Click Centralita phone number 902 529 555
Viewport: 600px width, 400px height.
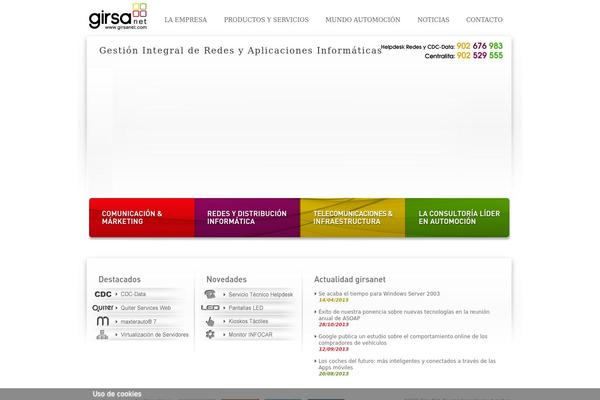pyautogui.click(x=479, y=56)
